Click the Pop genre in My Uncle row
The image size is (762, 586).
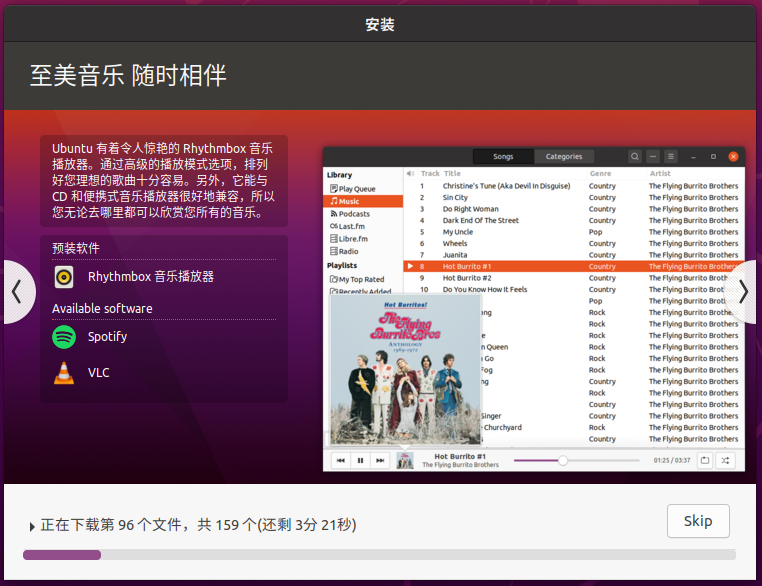coord(595,232)
